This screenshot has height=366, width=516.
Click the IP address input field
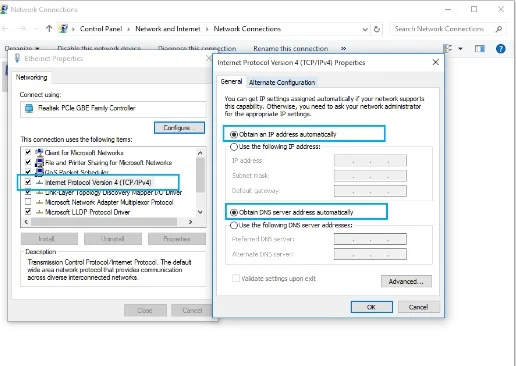[x=370, y=161]
